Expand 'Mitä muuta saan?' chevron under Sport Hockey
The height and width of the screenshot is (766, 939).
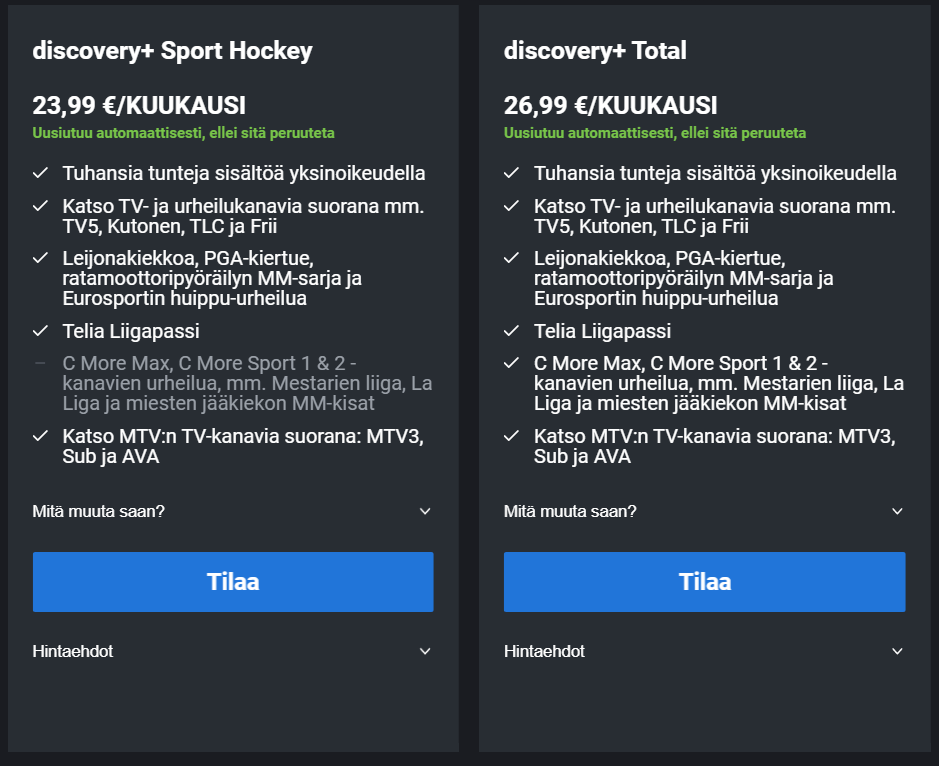tap(425, 511)
